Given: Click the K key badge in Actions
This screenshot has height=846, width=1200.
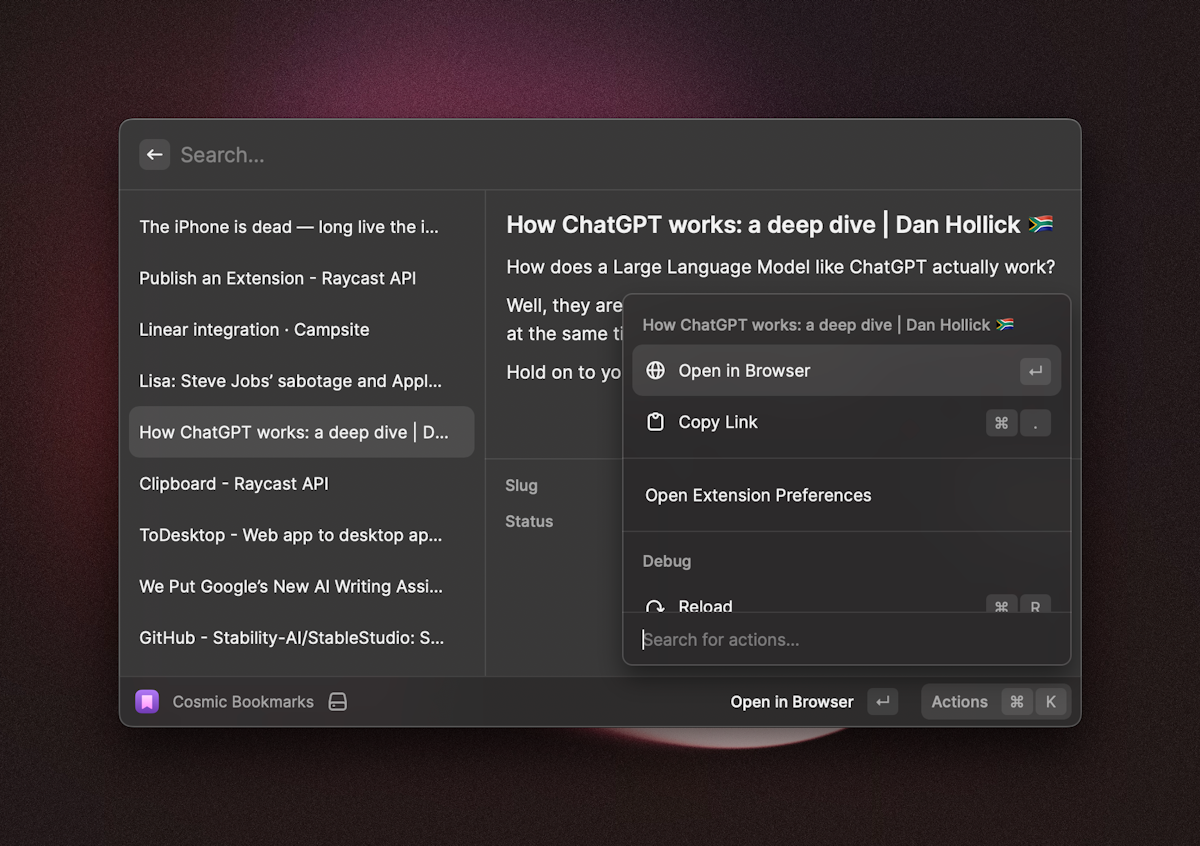Looking at the screenshot, I should pos(1050,702).
